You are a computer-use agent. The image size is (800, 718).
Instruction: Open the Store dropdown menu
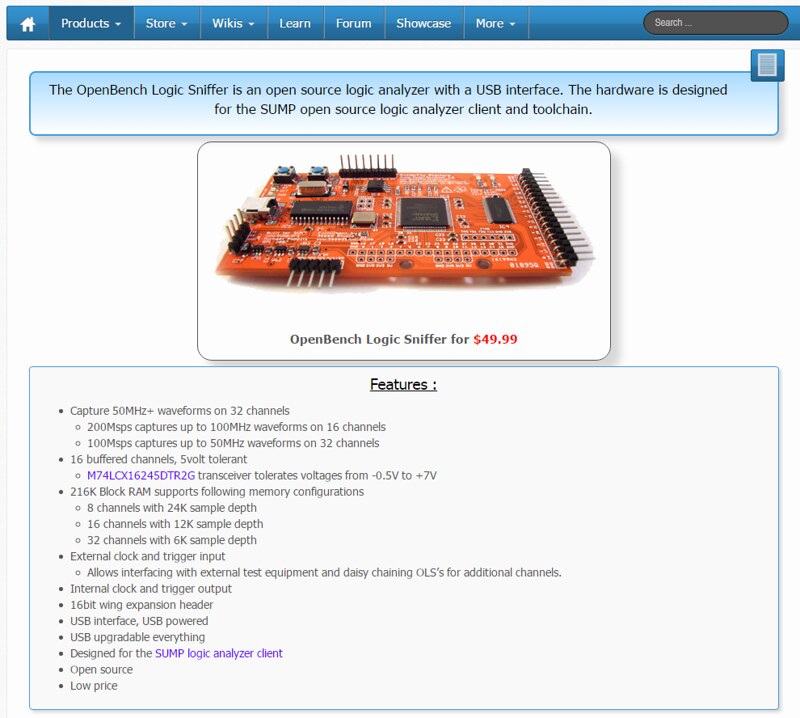[166, 23]
